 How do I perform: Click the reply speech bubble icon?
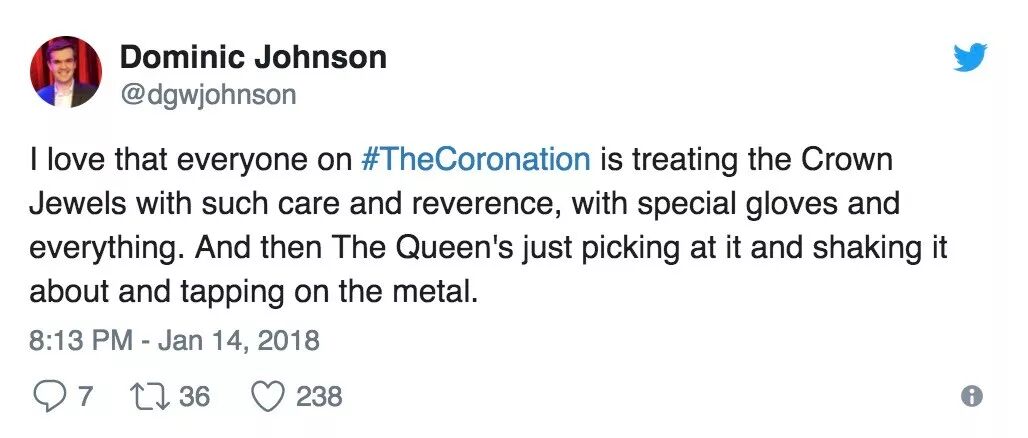pyautogui.click(x=49, y=397)
